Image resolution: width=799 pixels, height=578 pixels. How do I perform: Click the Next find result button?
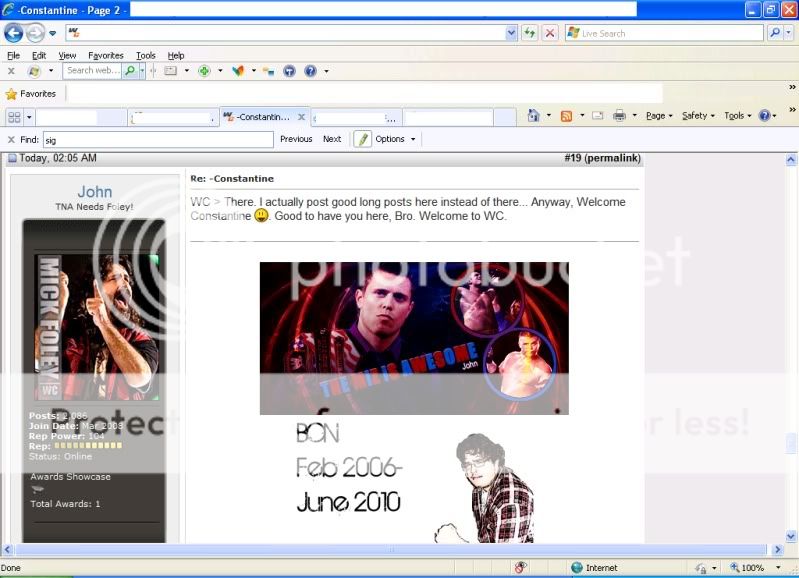[332, 139]
